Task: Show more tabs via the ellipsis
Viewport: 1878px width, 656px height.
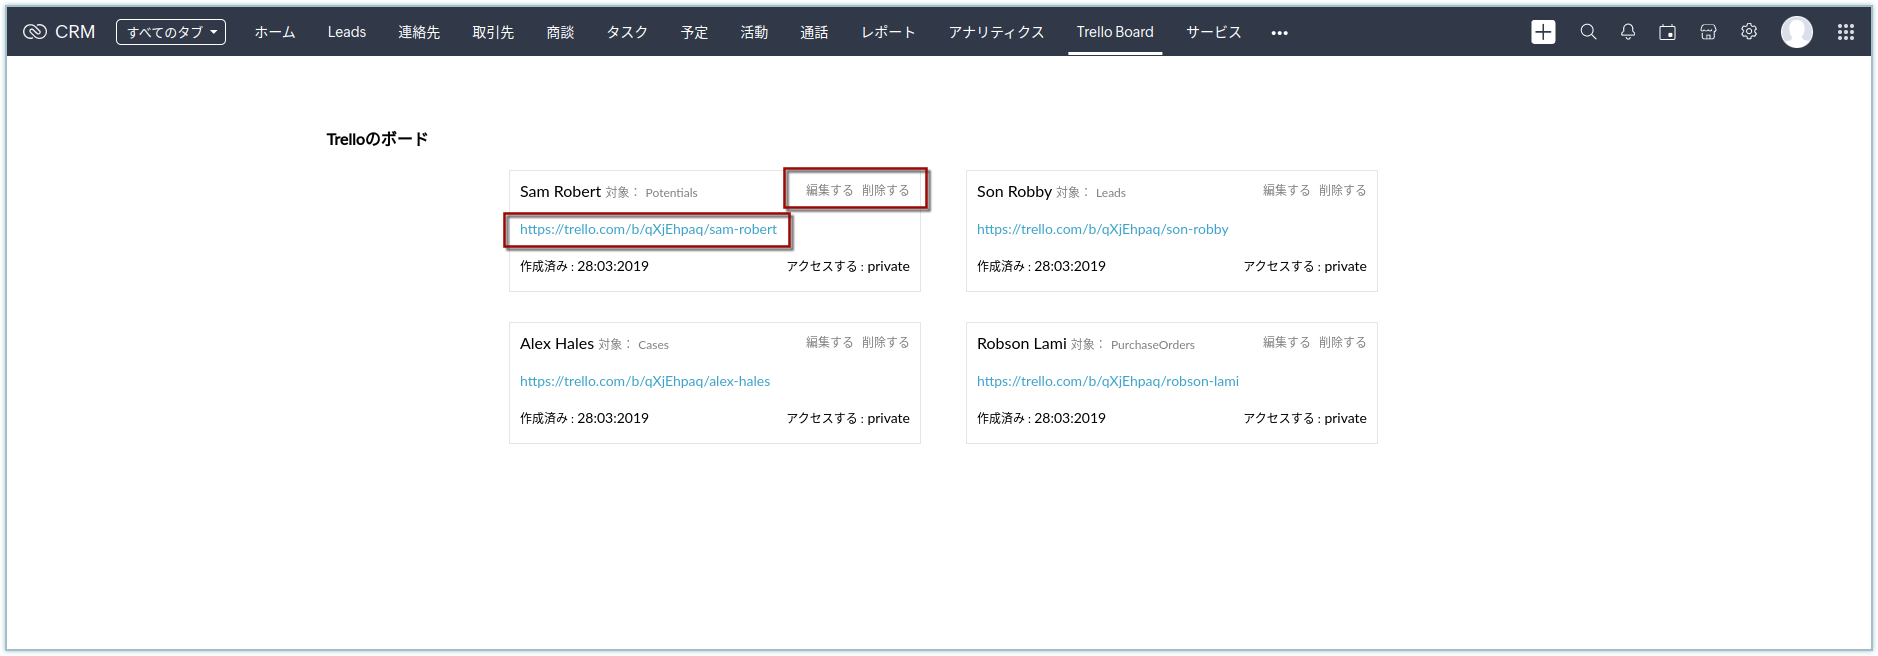Action: [1279, 33]
